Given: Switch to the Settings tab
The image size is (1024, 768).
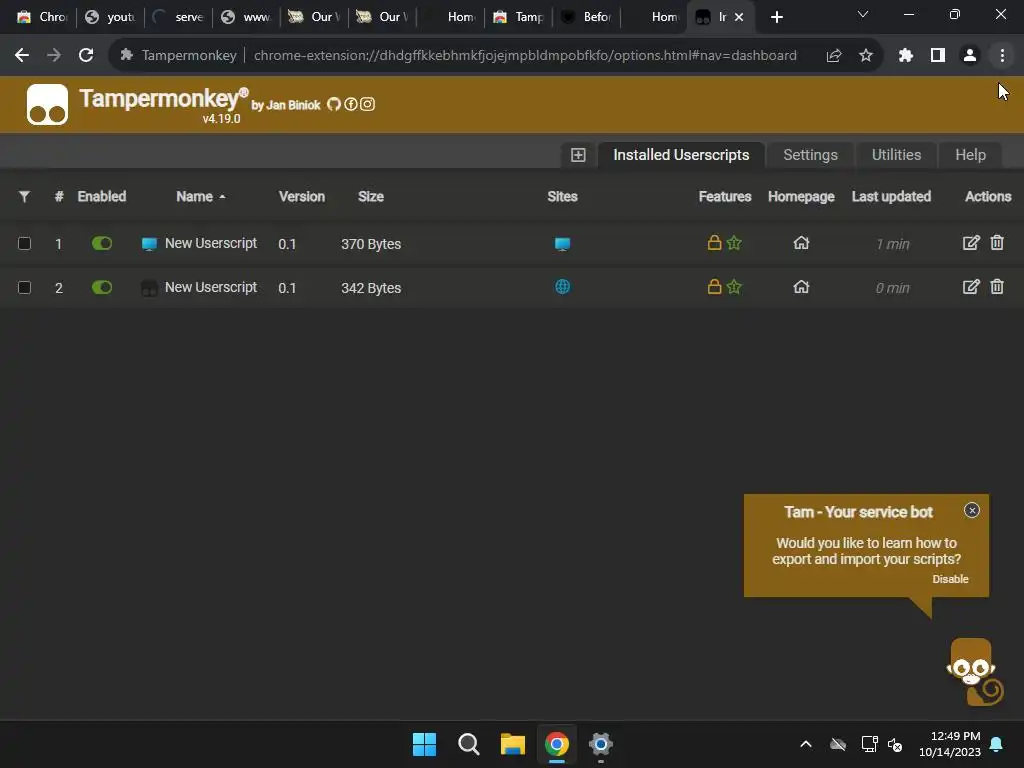Looking at the screenshot, I should (x=810, y=155).
